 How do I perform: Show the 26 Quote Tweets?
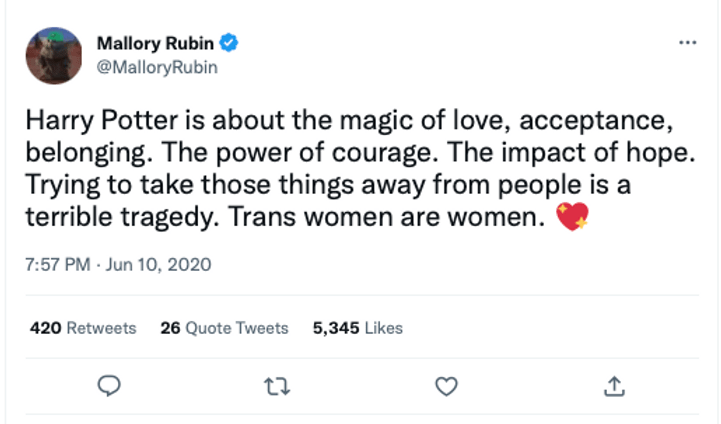224,328
